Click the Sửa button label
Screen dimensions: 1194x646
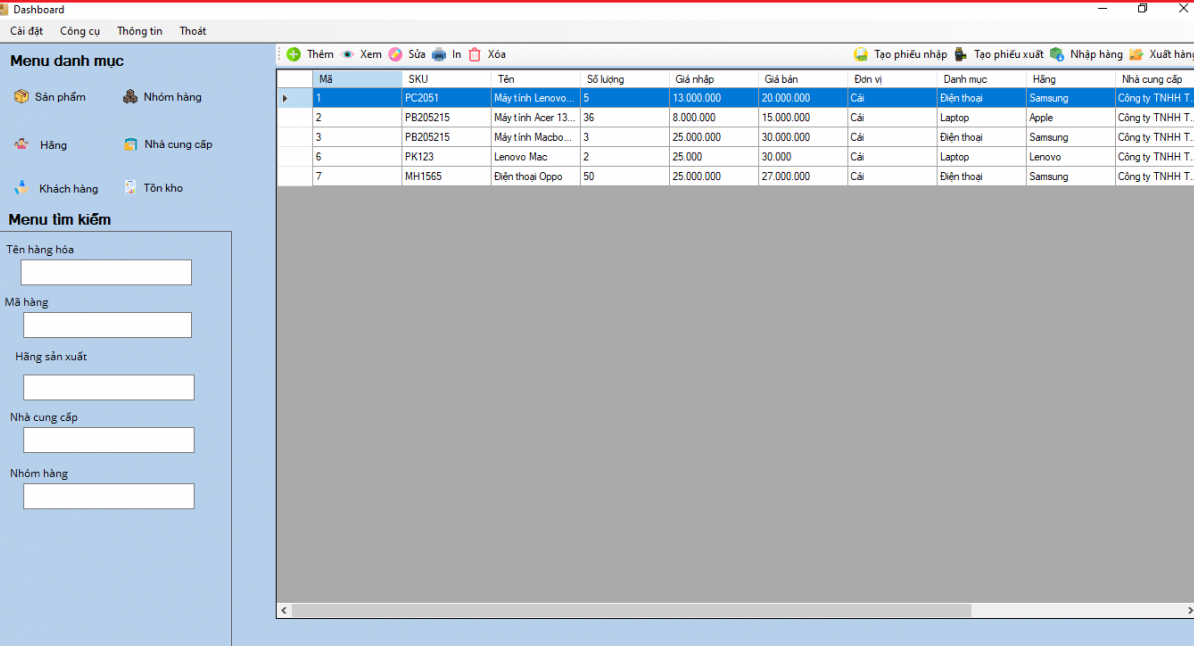pos(417,54)
